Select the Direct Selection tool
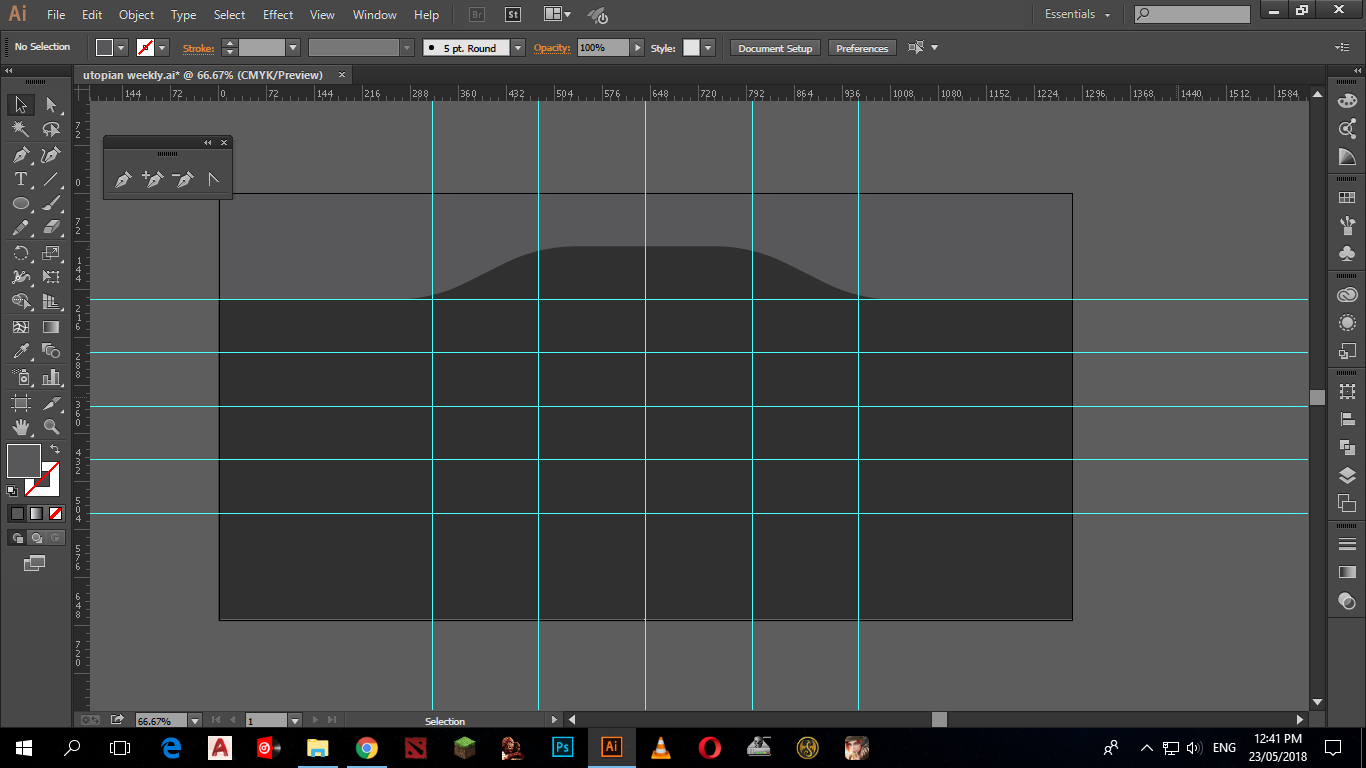Viewport: 1366px width, 768px height. tap(51, 105)
